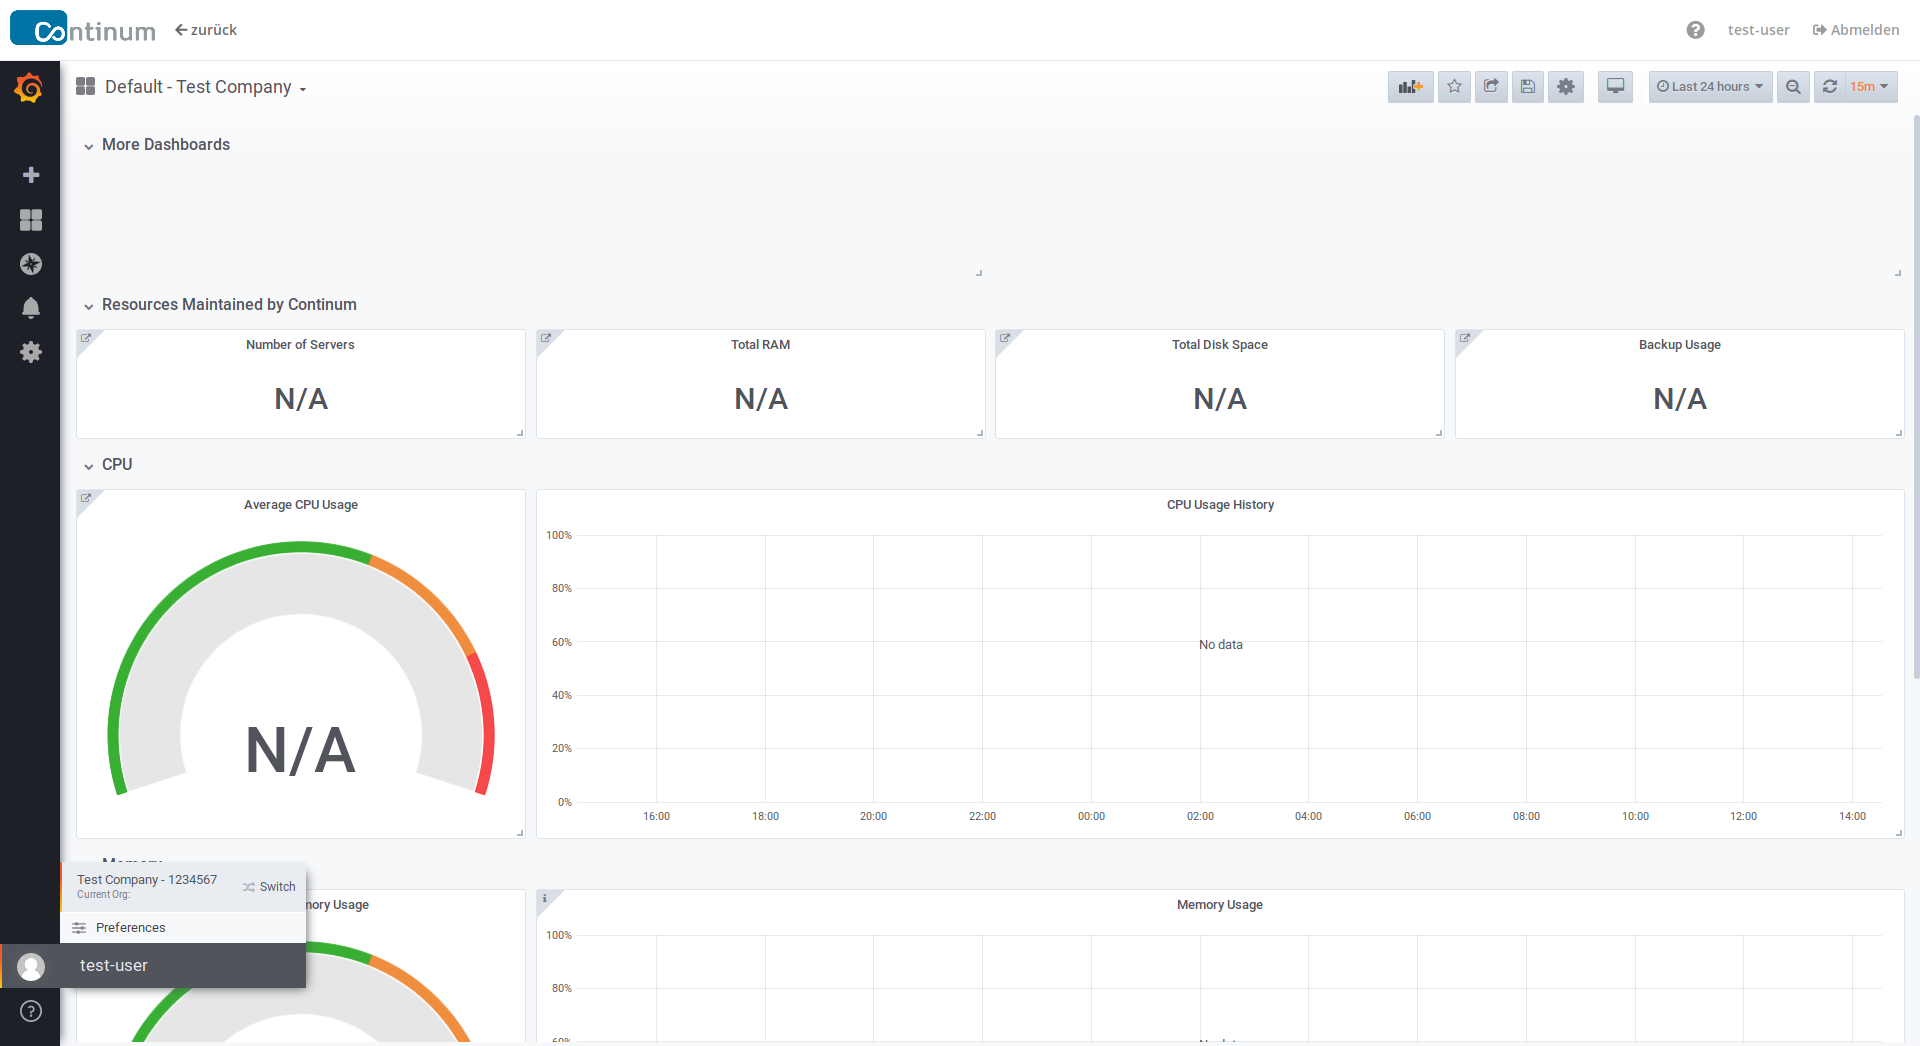
Task: Click the Memory Usage panel title
Action: tap(1220, 905)
